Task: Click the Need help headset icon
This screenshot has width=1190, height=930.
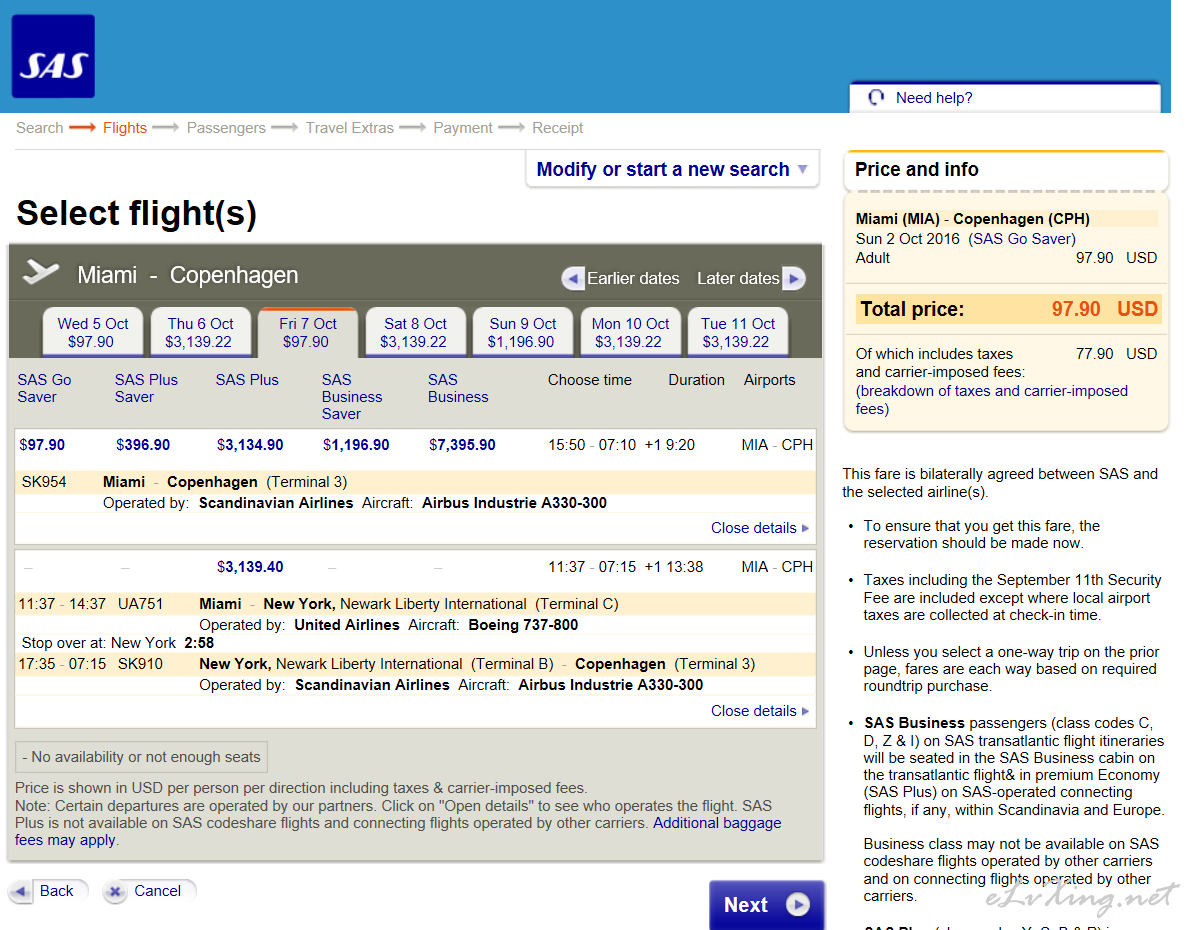Action: click(877, 97)
